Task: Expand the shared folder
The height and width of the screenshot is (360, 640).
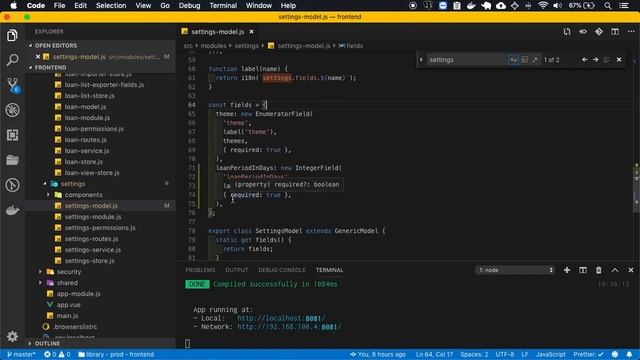Action: coord(40,282)
